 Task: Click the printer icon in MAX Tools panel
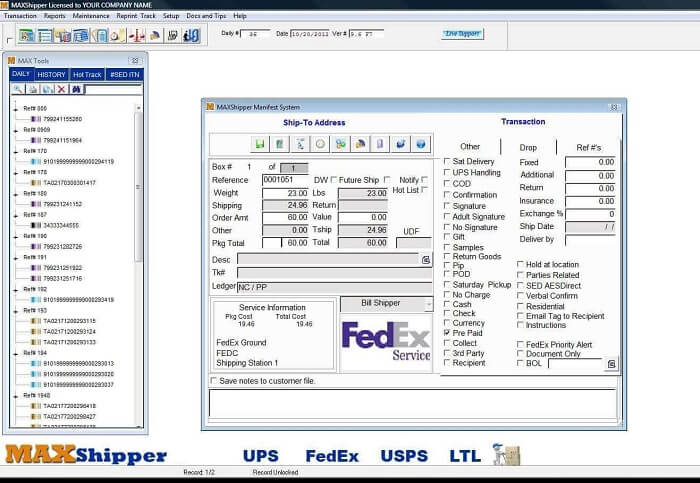click(33, 89)
